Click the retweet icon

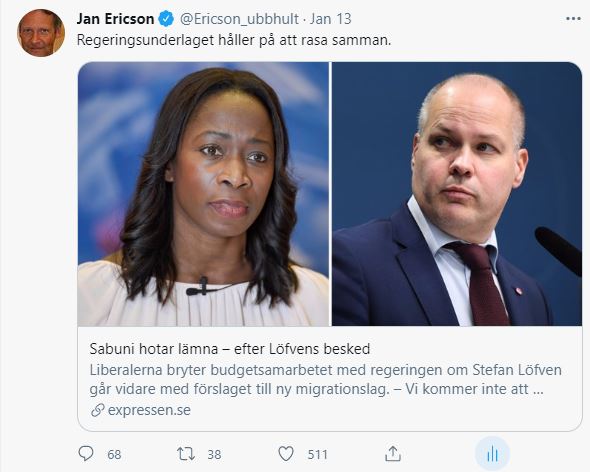(x=186, y=454)
